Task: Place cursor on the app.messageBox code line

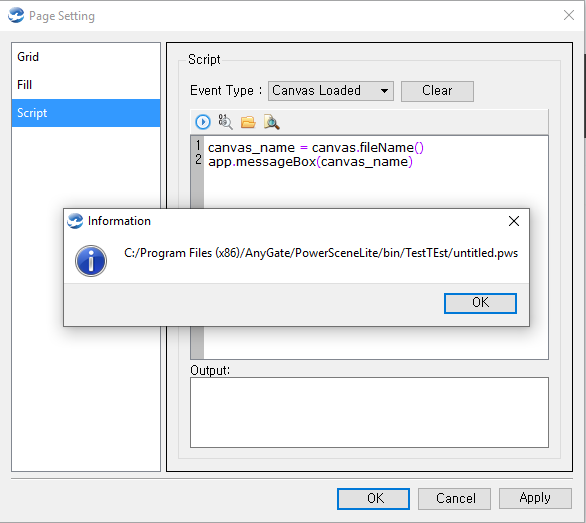Action: 310,162
